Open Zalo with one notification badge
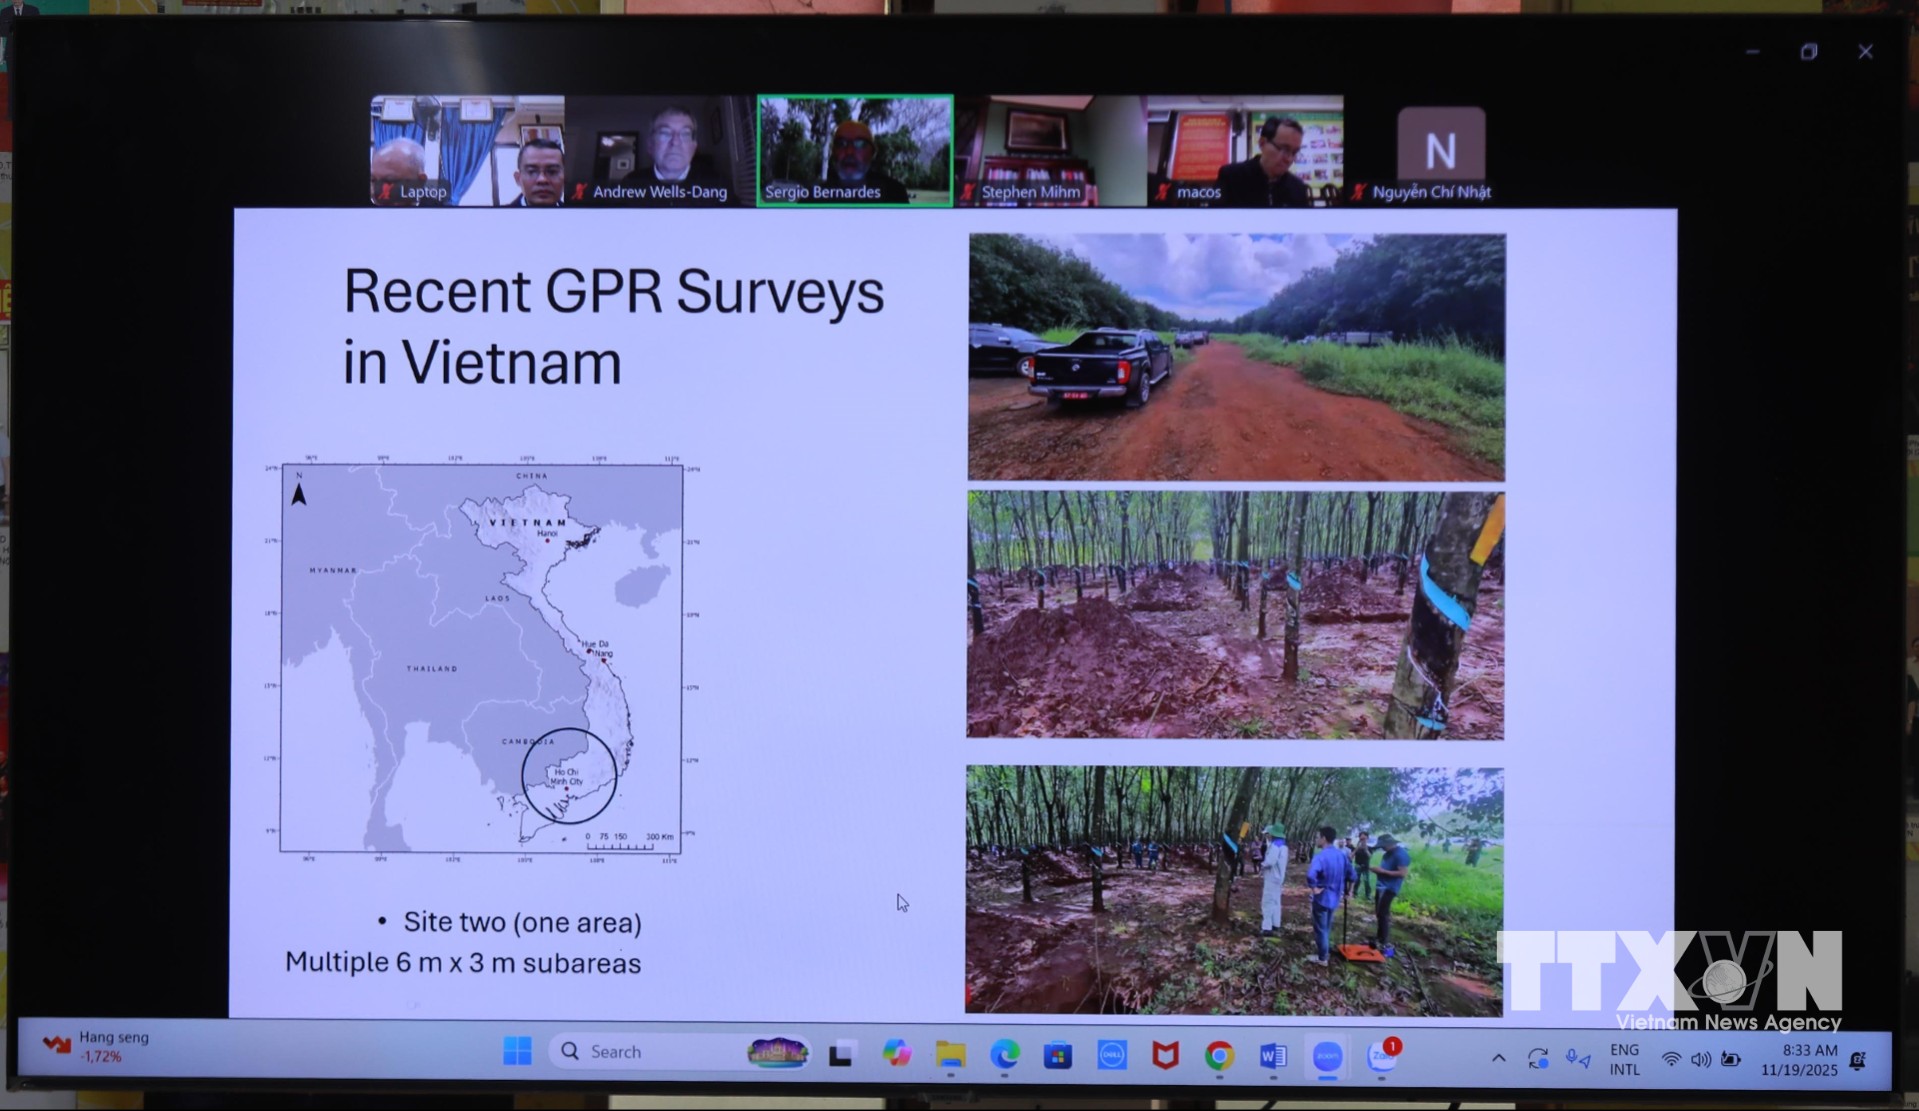 pos(1383,1055)
